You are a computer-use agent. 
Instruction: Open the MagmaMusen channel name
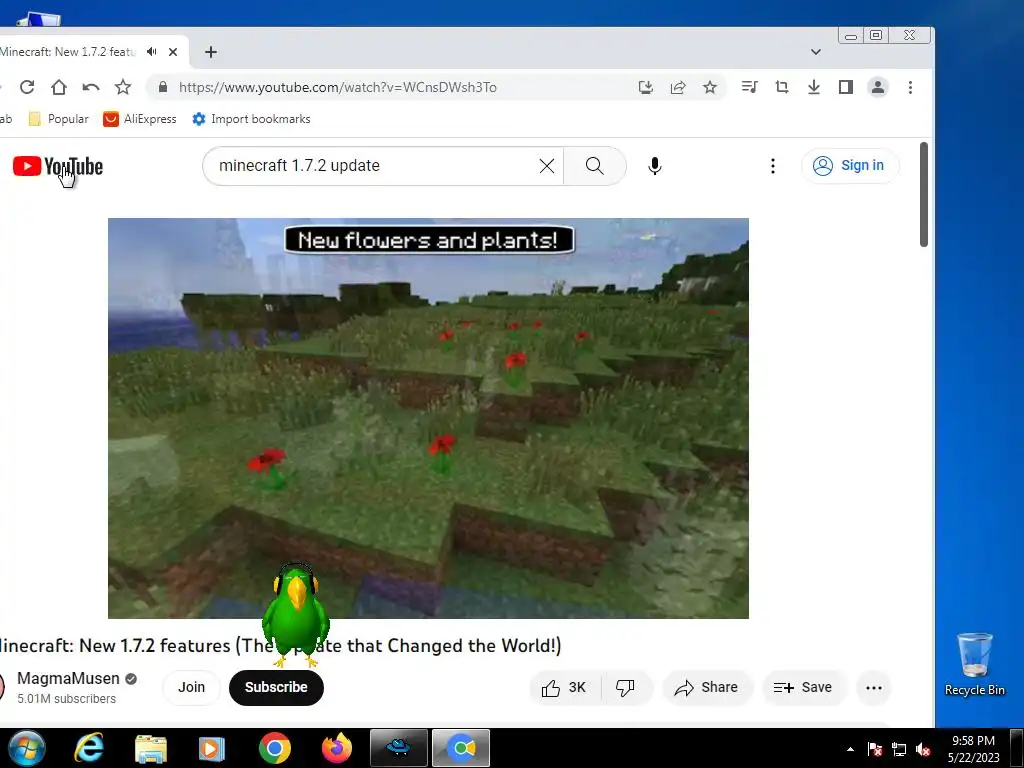[69, 679]
